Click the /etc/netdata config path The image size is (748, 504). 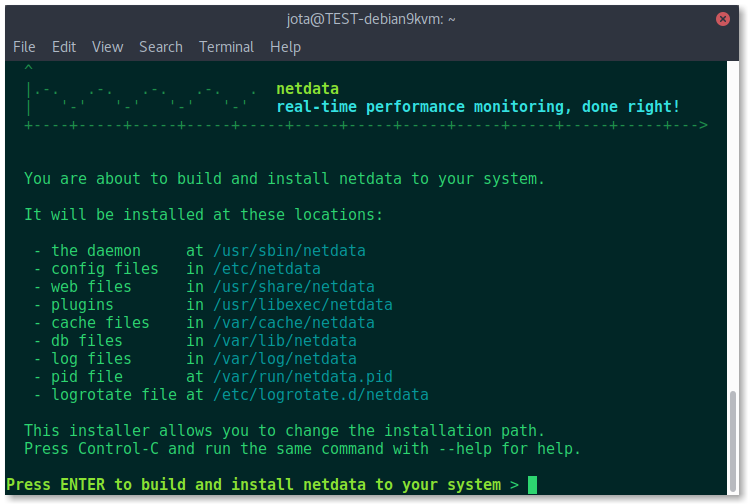(x=267, y=269)
